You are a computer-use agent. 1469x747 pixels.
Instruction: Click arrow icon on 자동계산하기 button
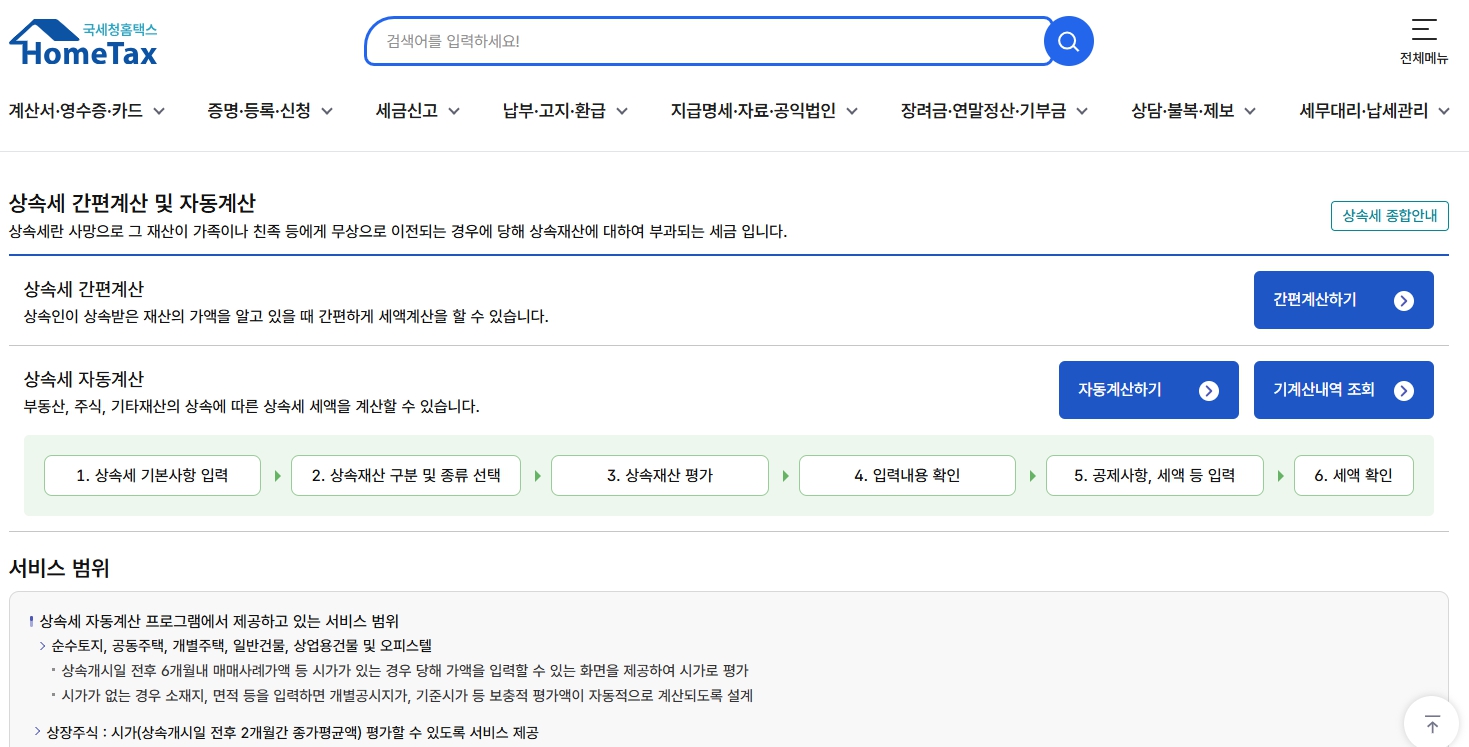click(1209, 390)
